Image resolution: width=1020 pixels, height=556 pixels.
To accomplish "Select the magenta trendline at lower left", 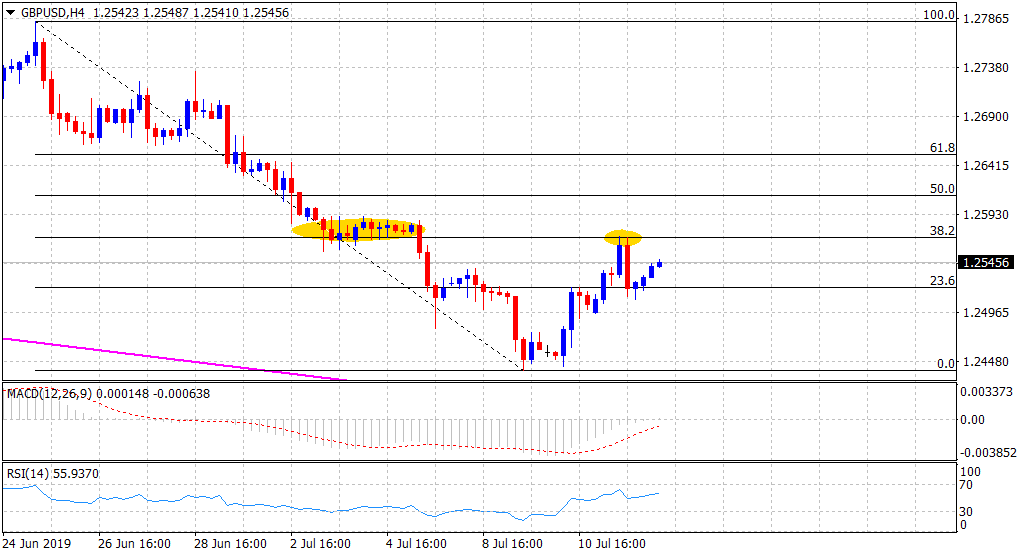I will coord(174,358).
